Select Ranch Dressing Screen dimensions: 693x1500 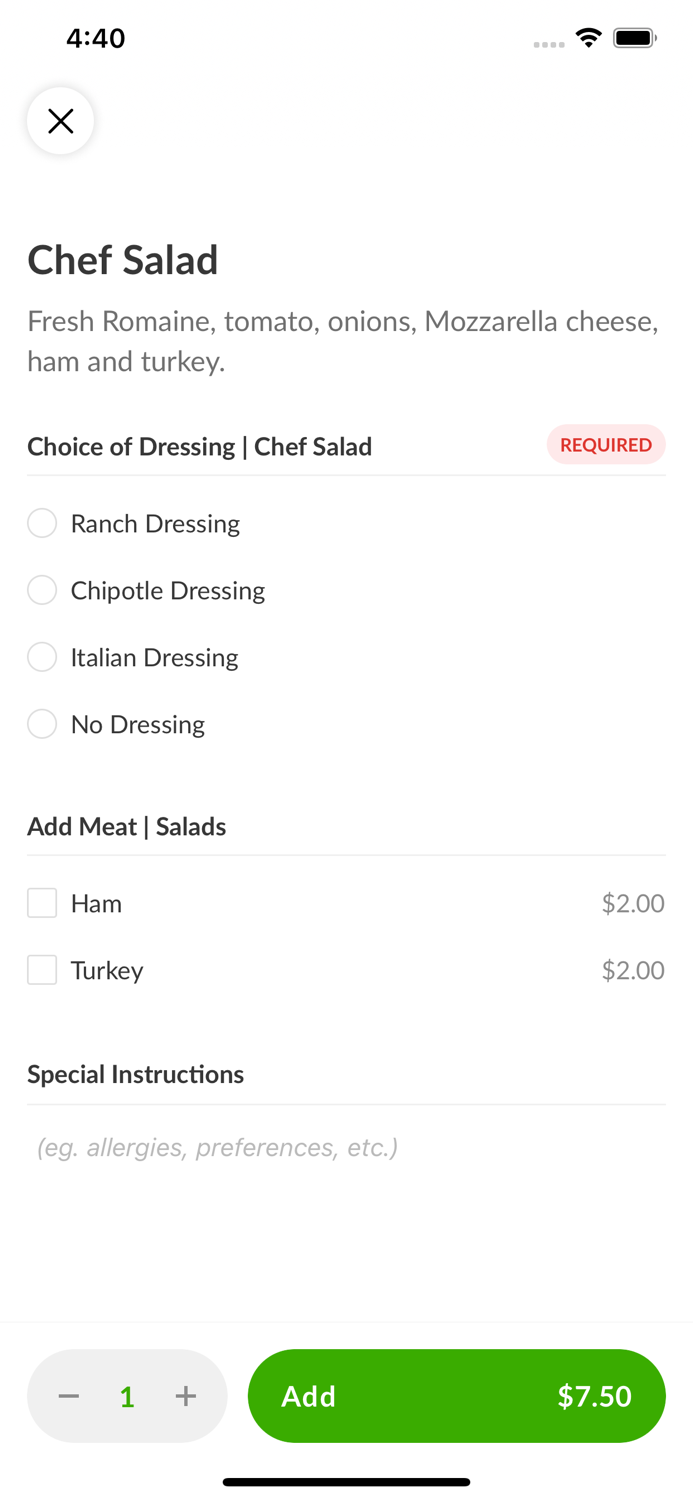pyautogui.click(x=42, y=523)
